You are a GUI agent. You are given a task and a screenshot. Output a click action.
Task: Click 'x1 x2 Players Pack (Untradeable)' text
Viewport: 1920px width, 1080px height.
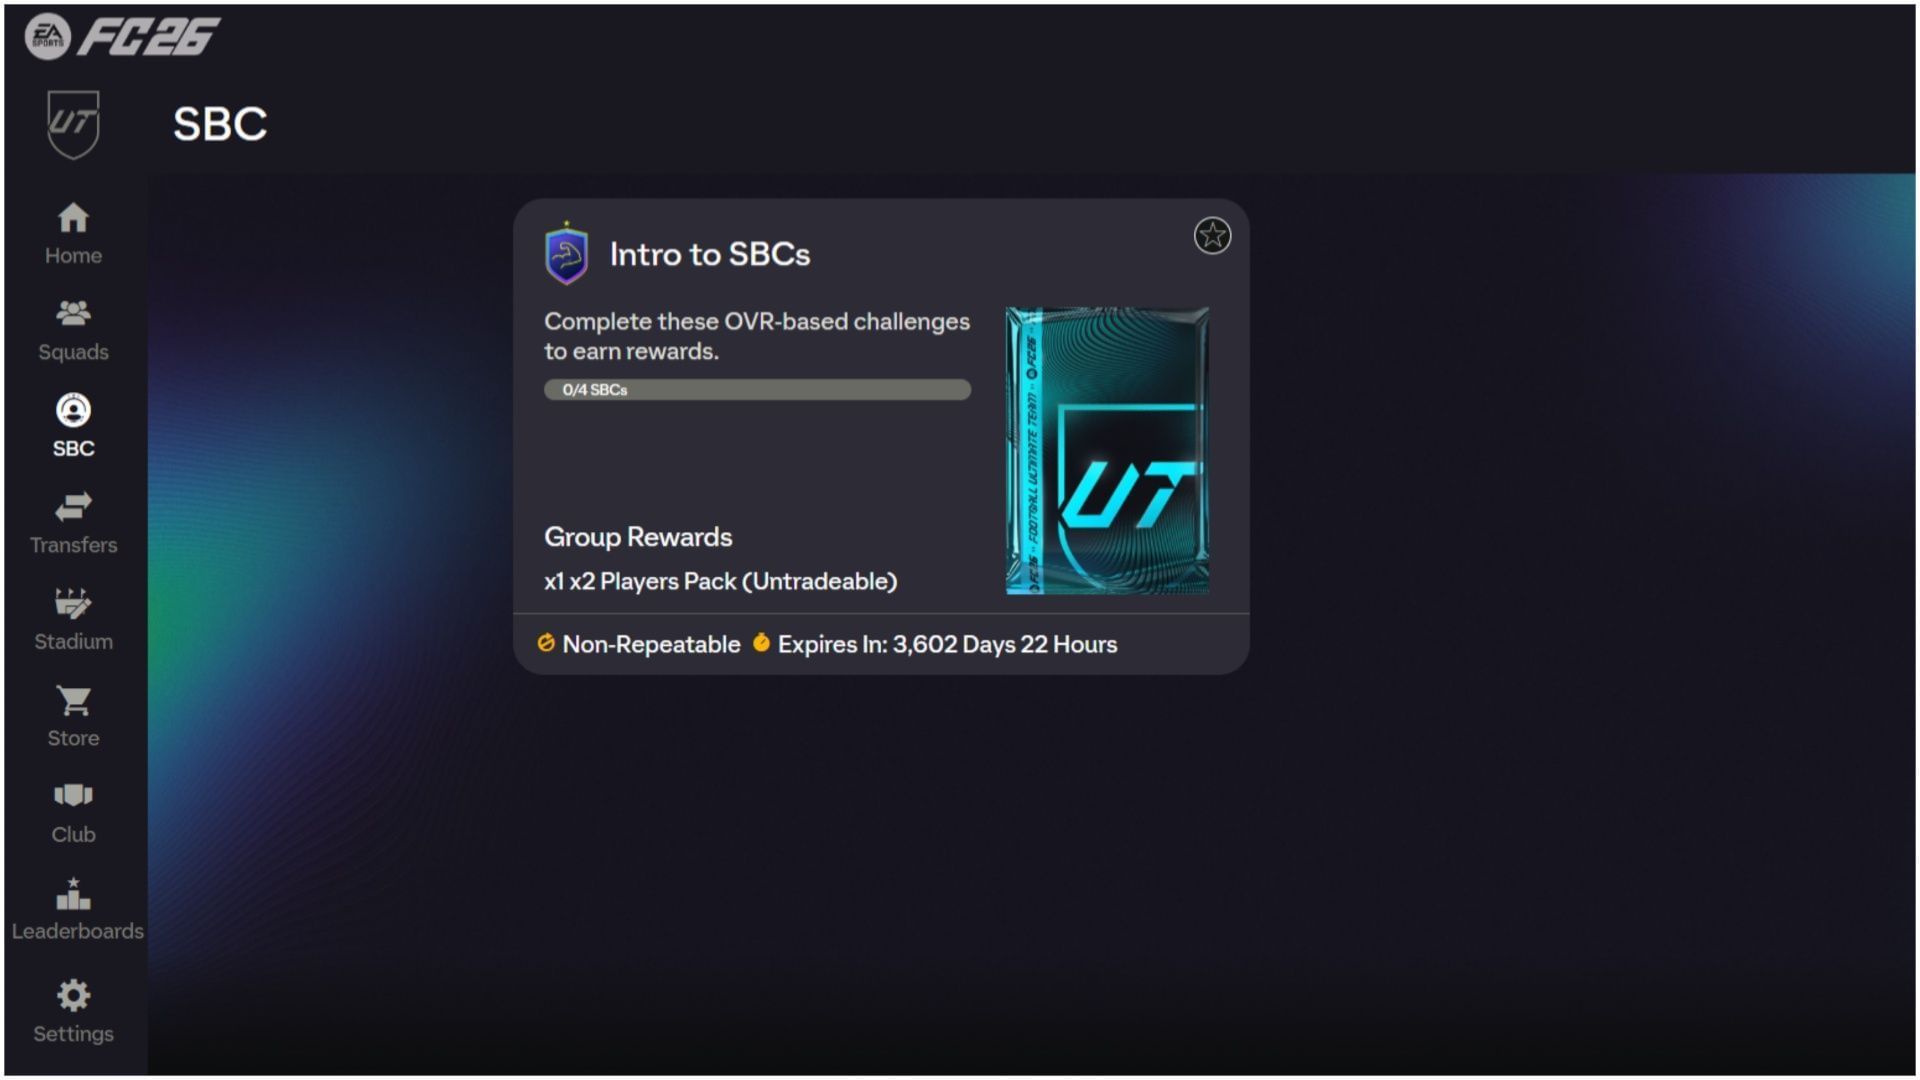(720, 582)
